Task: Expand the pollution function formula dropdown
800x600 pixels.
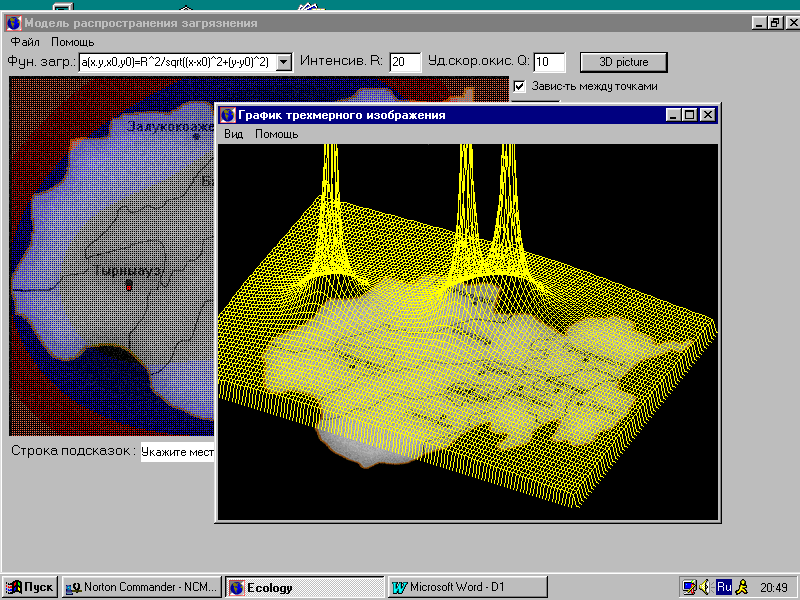Action: tap(283, 62)
